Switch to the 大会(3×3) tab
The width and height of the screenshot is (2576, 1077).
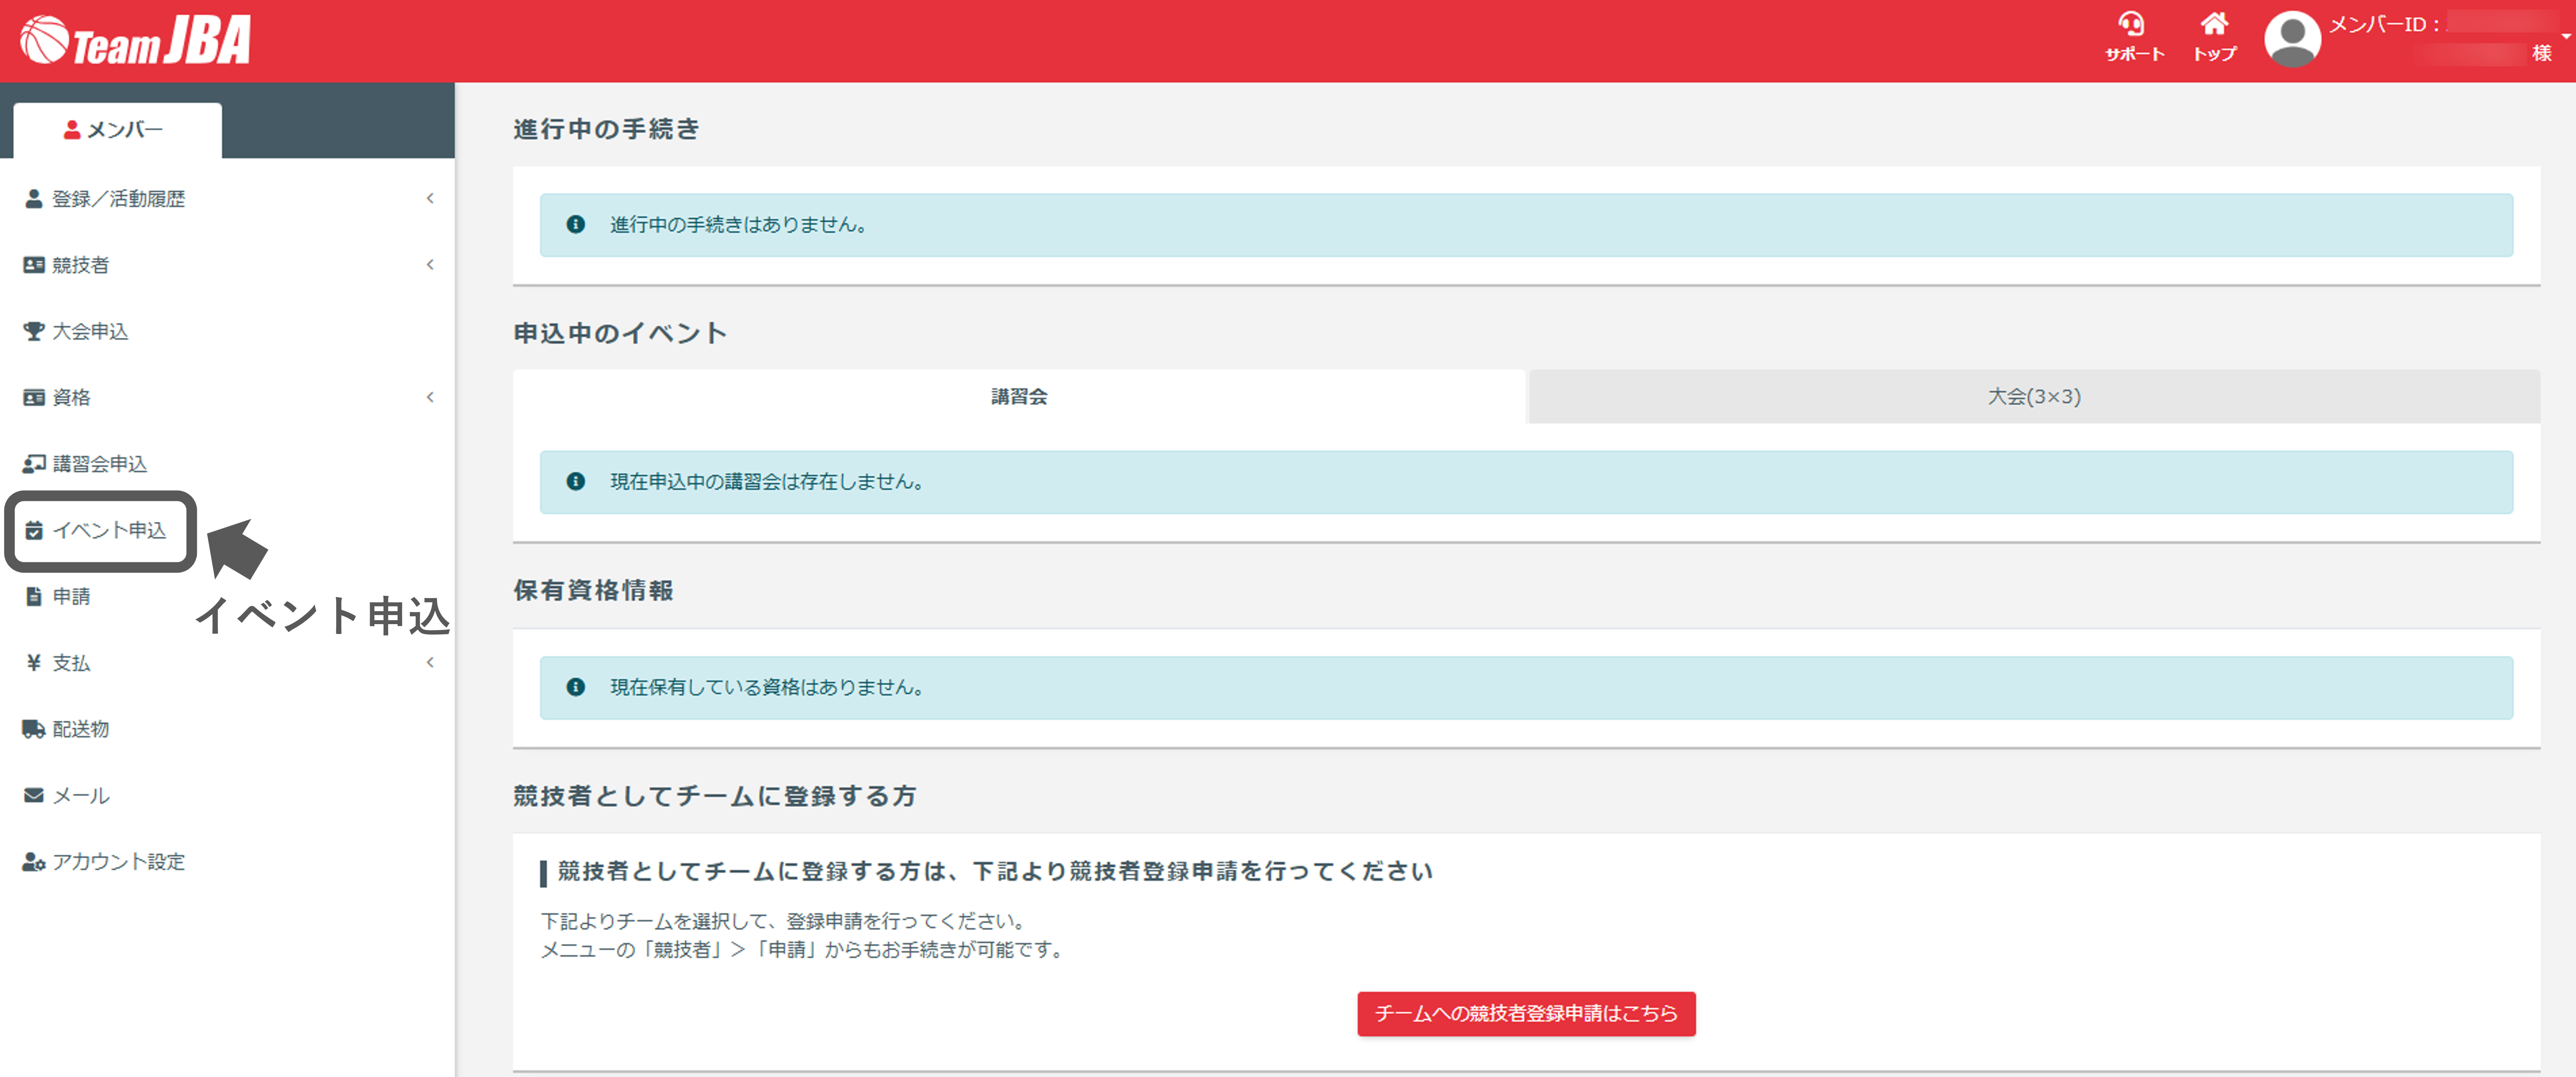pos(2033,397)
